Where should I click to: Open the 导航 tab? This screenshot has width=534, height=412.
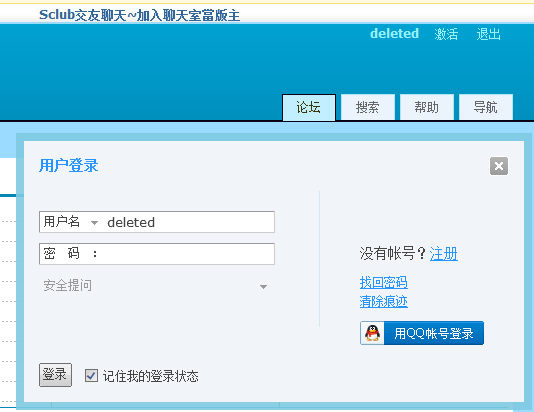tap(486, 107)
